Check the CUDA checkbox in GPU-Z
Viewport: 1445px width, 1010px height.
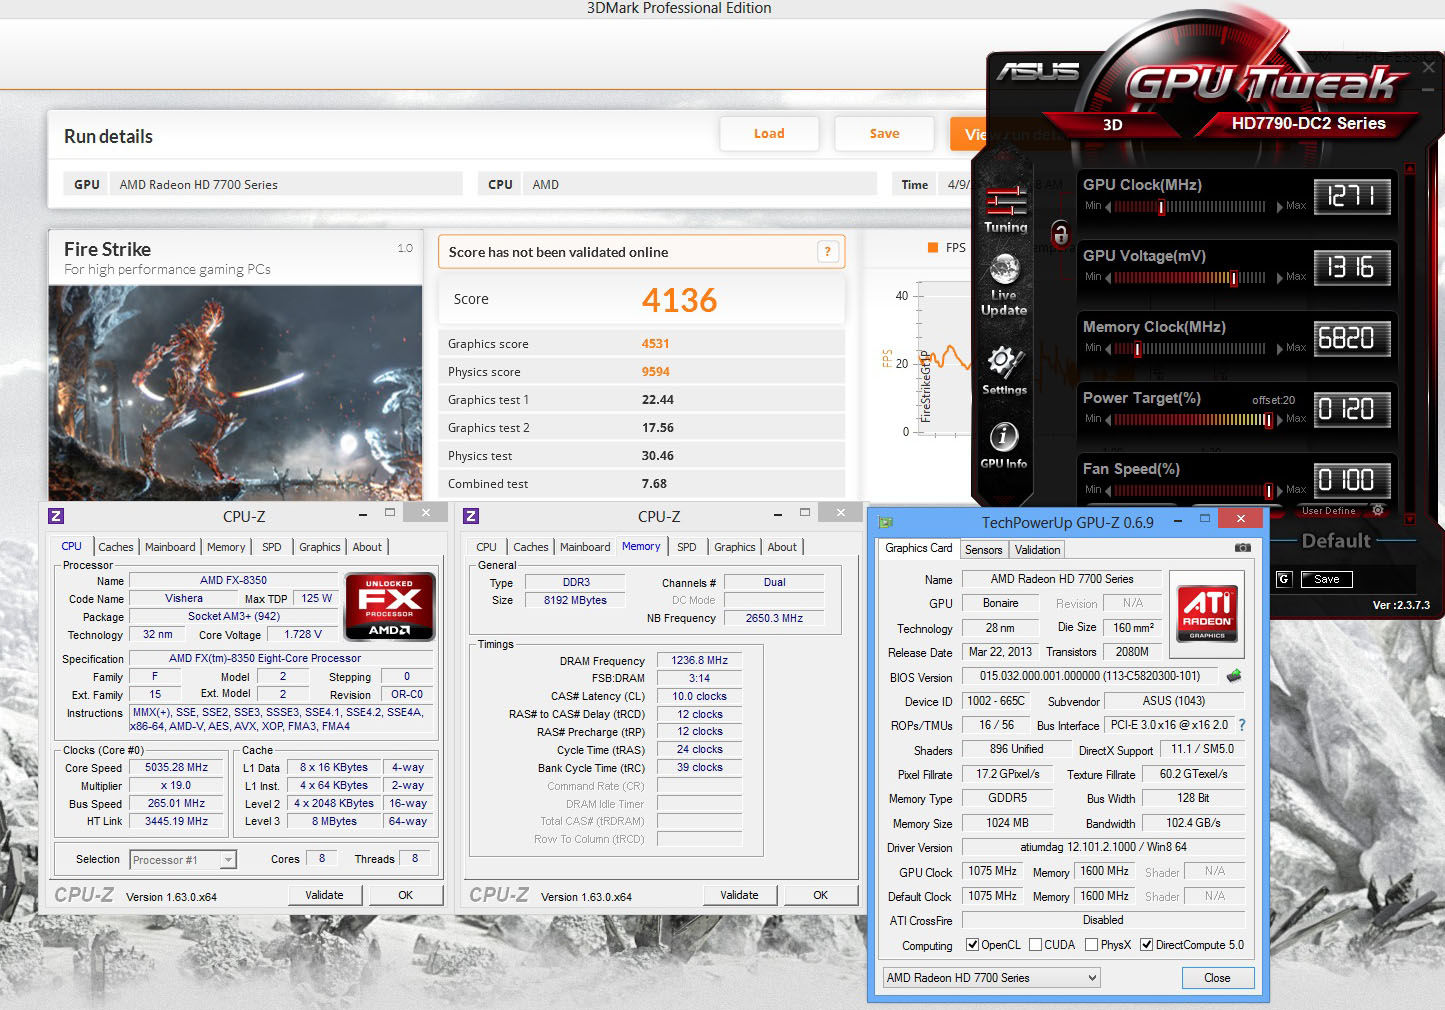click(1035, 945)
